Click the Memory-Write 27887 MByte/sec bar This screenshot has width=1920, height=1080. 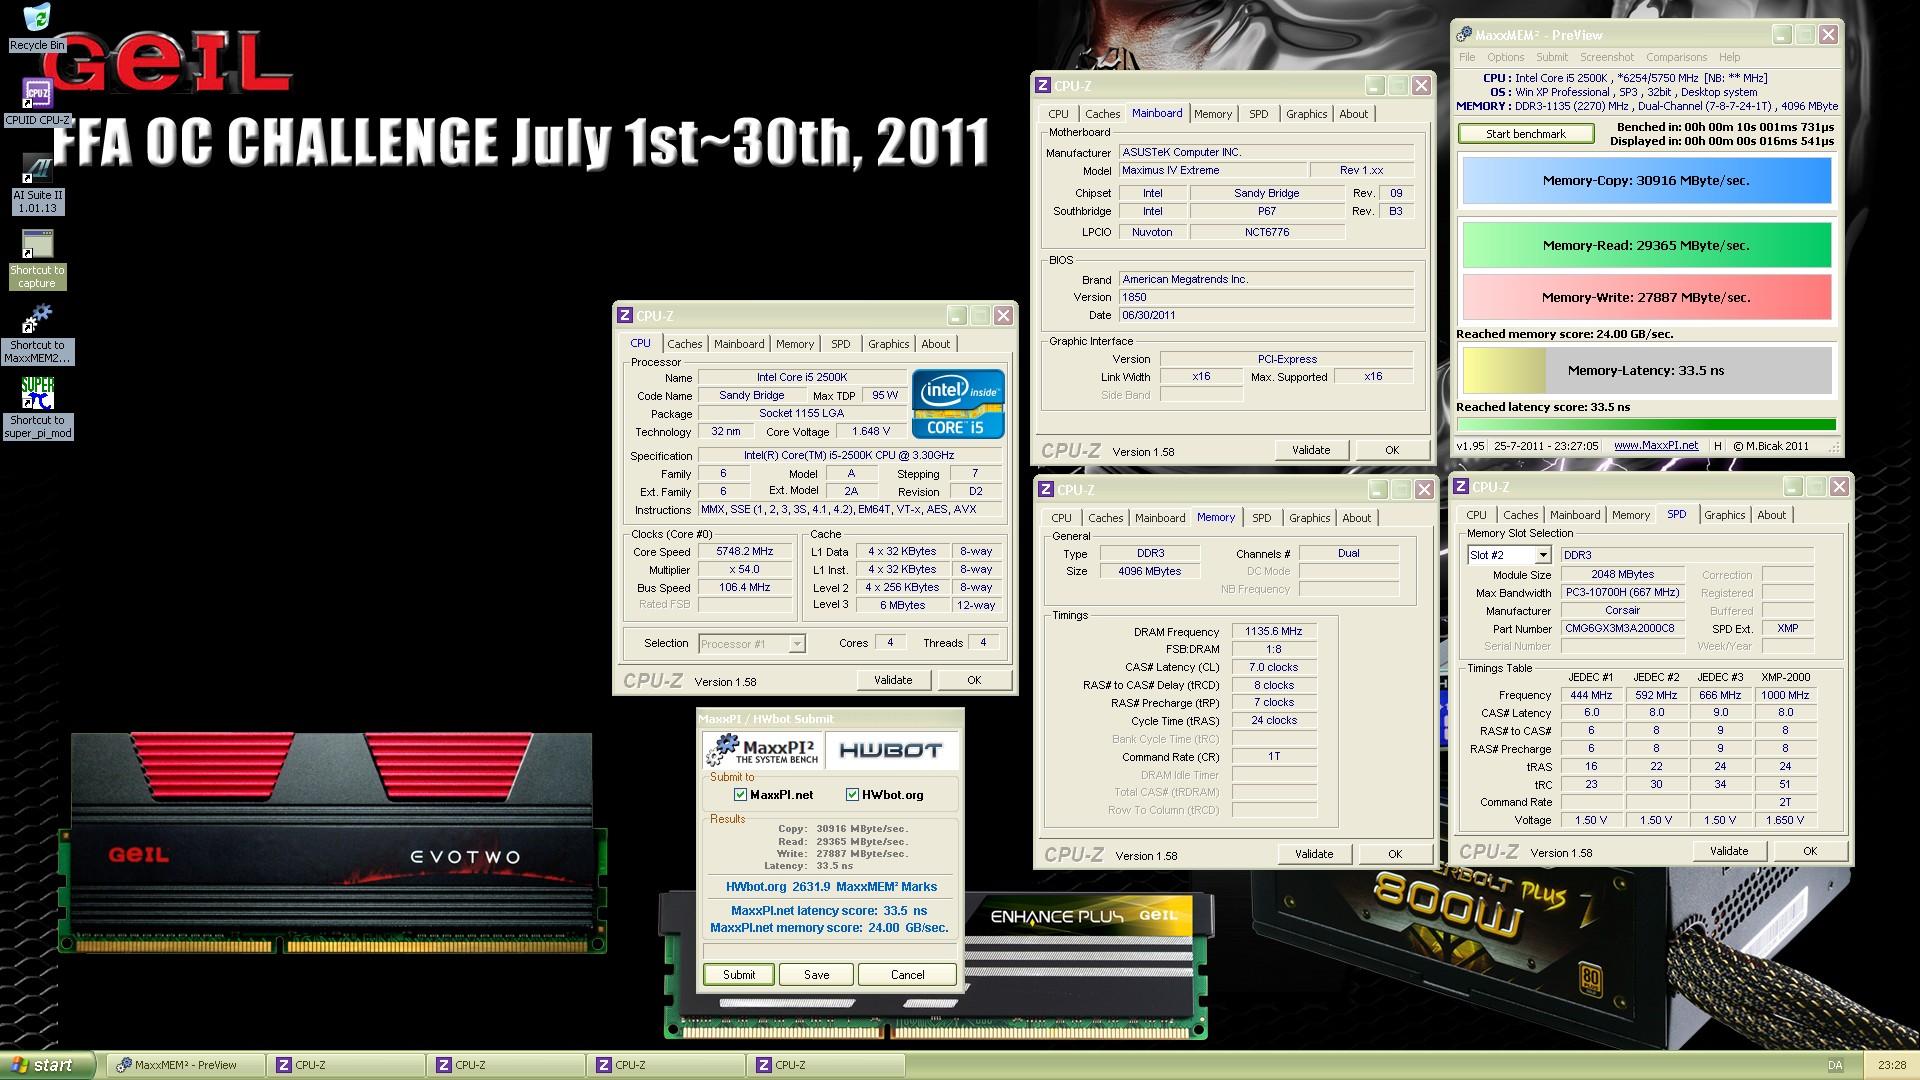point(1646,297)
